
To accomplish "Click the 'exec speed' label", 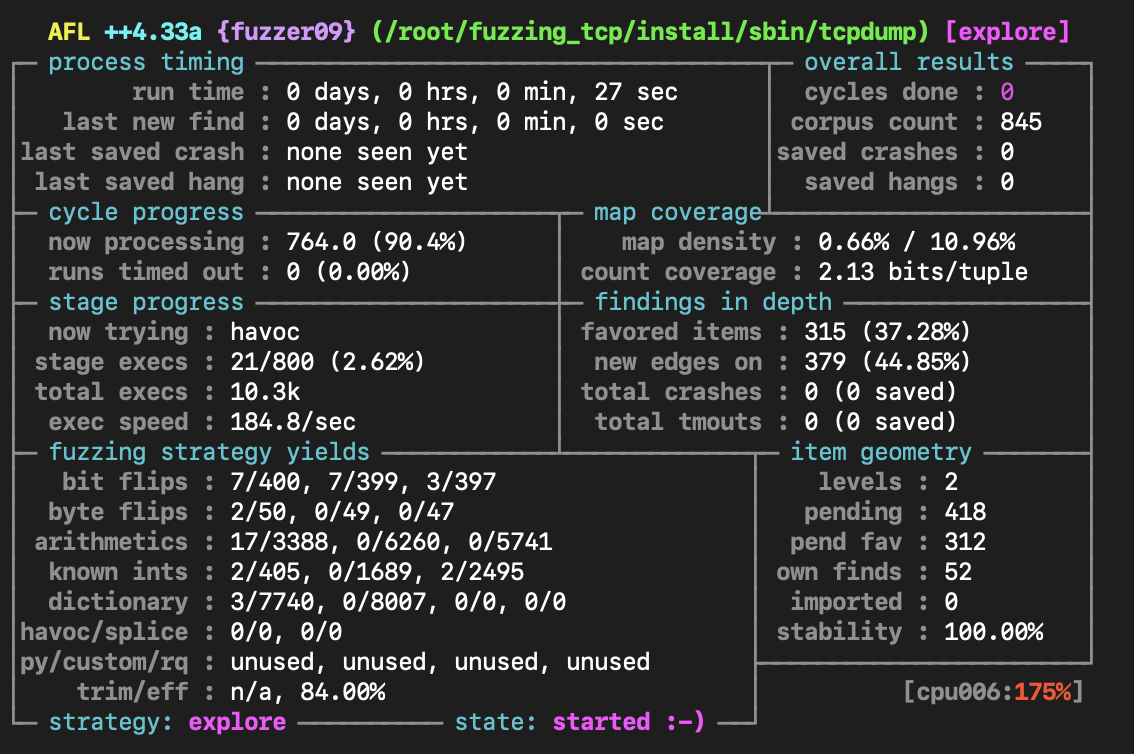I will [x=118, y=422].
